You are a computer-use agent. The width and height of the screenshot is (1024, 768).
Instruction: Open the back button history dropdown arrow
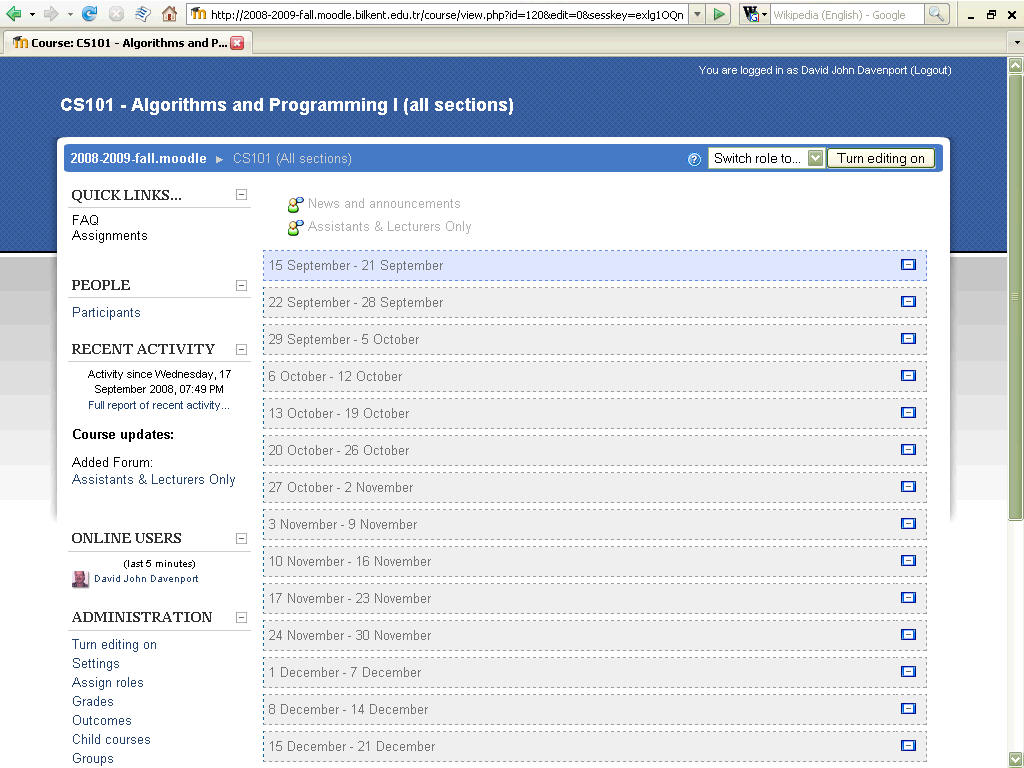32,14
